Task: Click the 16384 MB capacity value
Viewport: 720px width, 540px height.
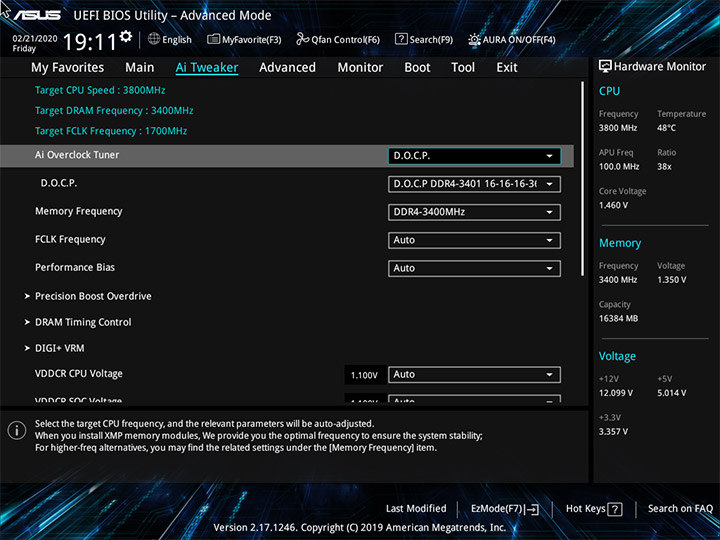Action: click(x=619, y=318)
